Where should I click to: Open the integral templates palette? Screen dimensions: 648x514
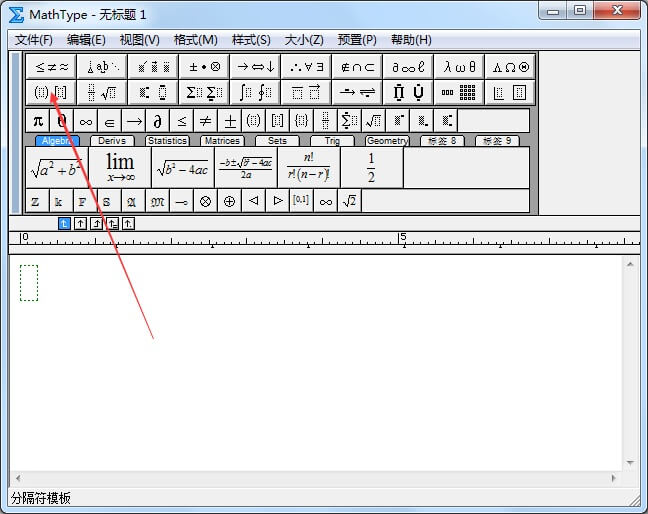255,92
